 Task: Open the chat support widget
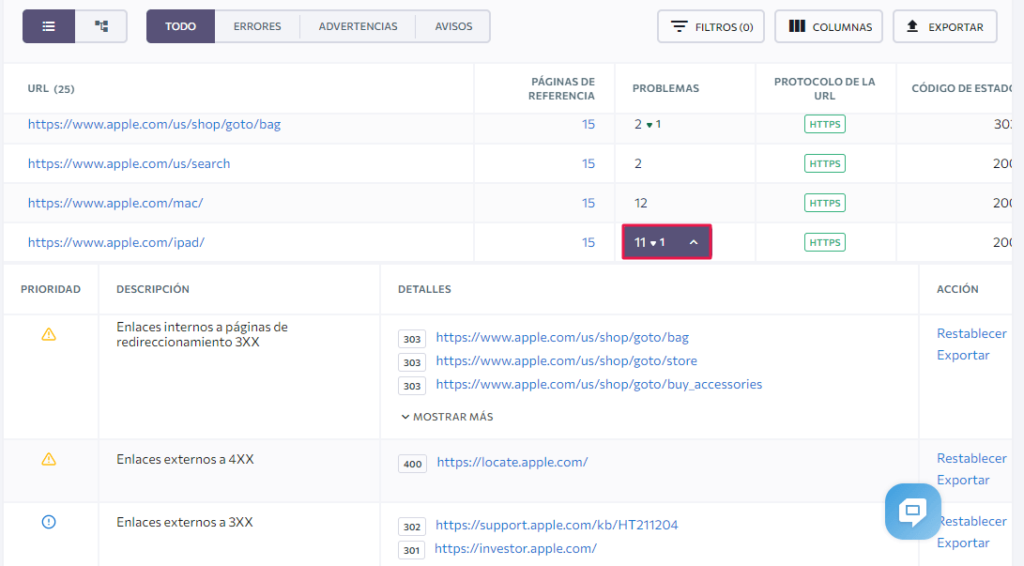click(913, 511)
